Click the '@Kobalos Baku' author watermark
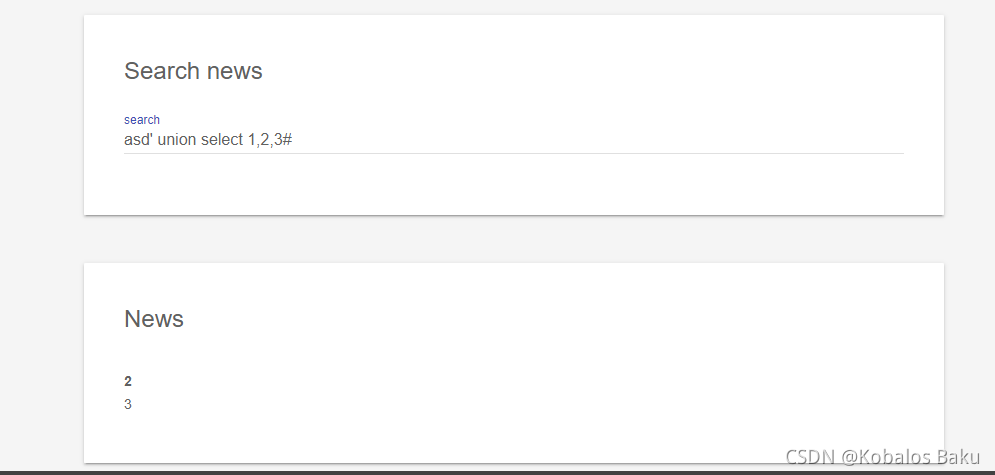The width and height of the screenshot is (995, 475). tap(911, 457)
